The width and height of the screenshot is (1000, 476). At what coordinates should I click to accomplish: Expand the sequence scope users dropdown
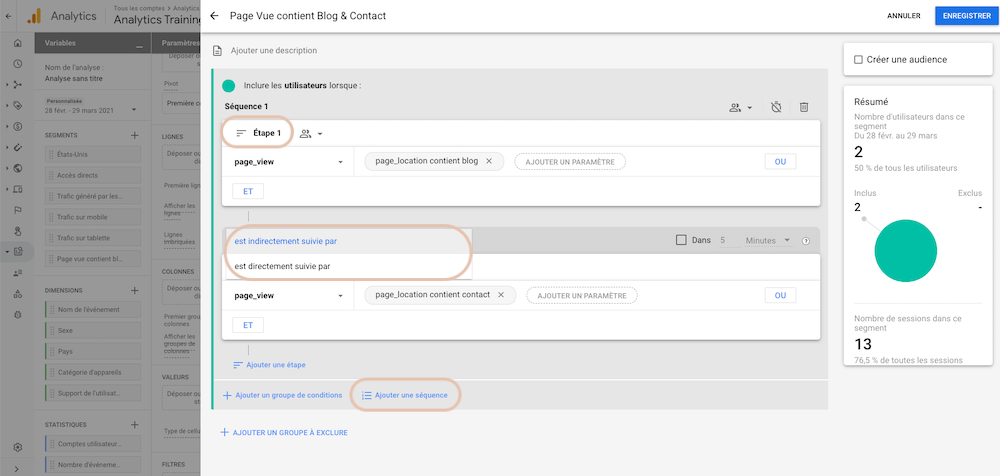point(740,108)
